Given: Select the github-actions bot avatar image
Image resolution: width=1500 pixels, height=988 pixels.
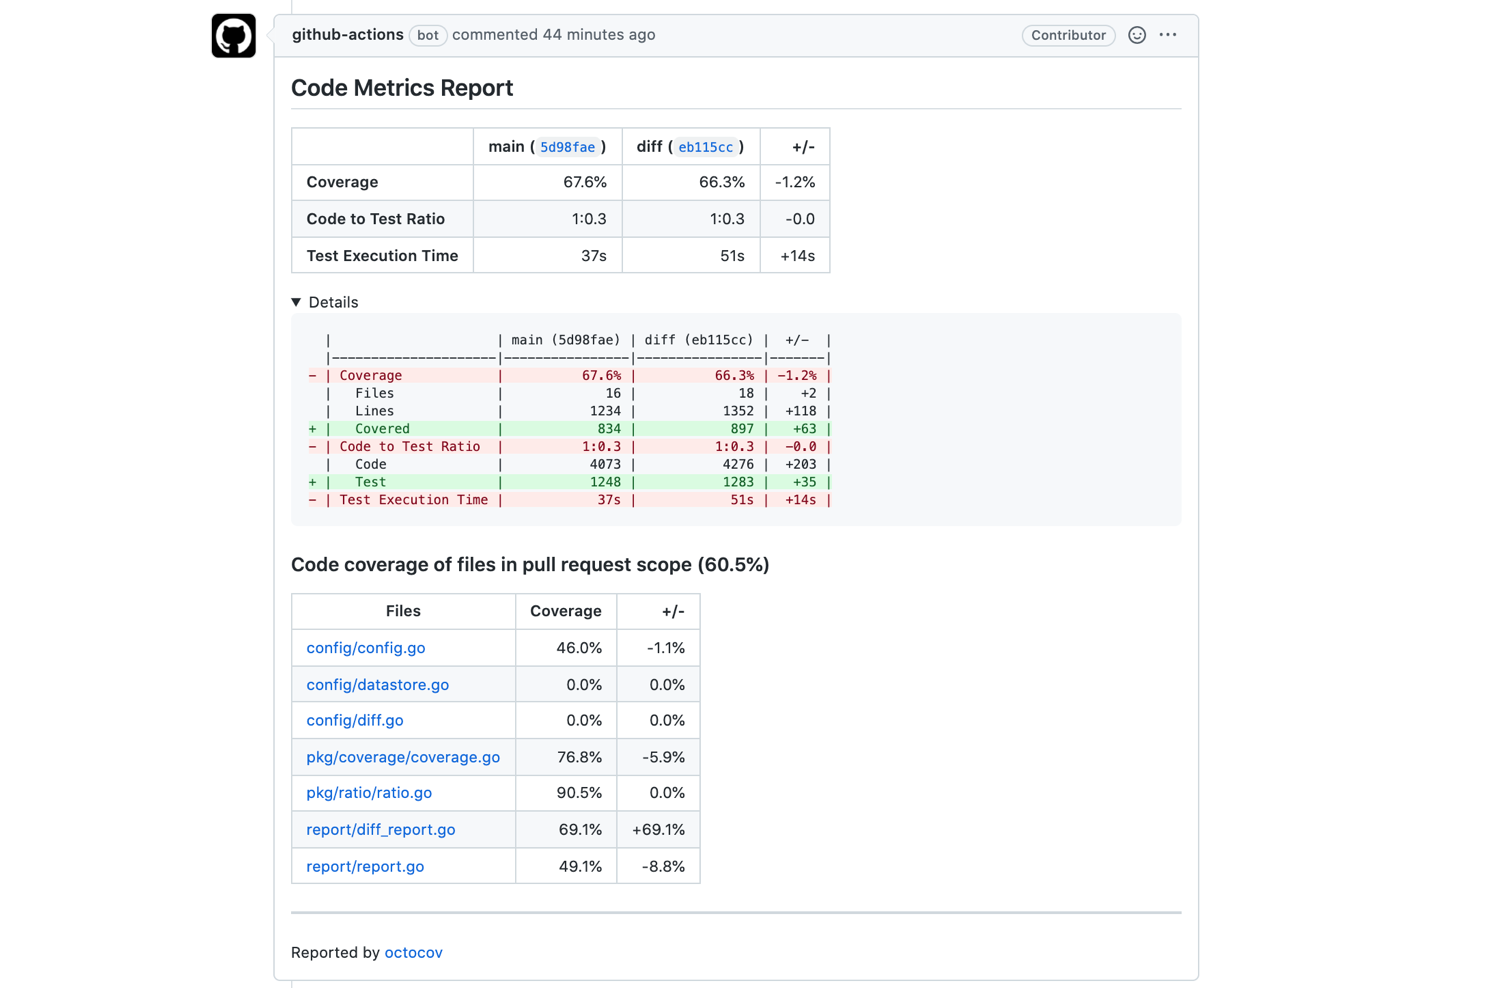Looking at the screenshot, I should point(233,34).
